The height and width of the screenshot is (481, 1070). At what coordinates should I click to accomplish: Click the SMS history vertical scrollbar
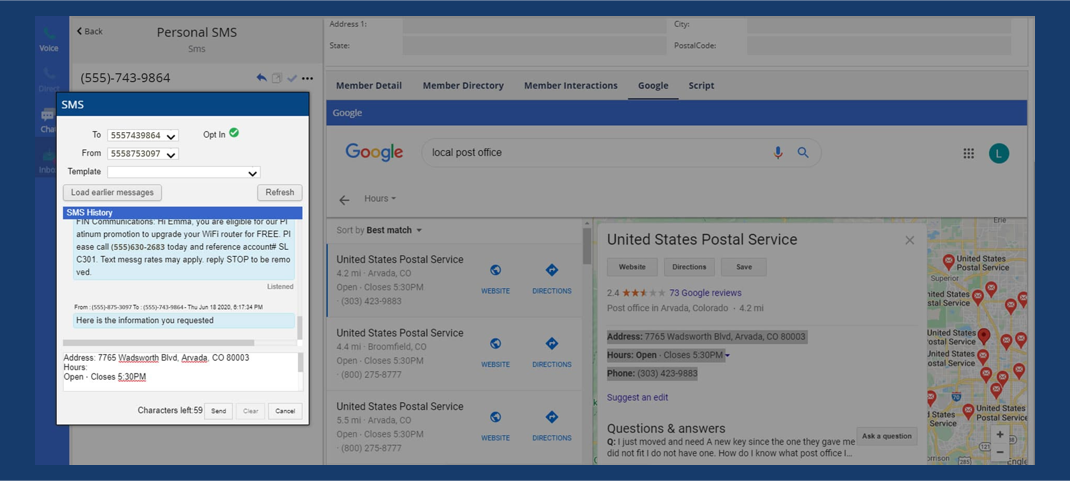(x=299, y=329)
